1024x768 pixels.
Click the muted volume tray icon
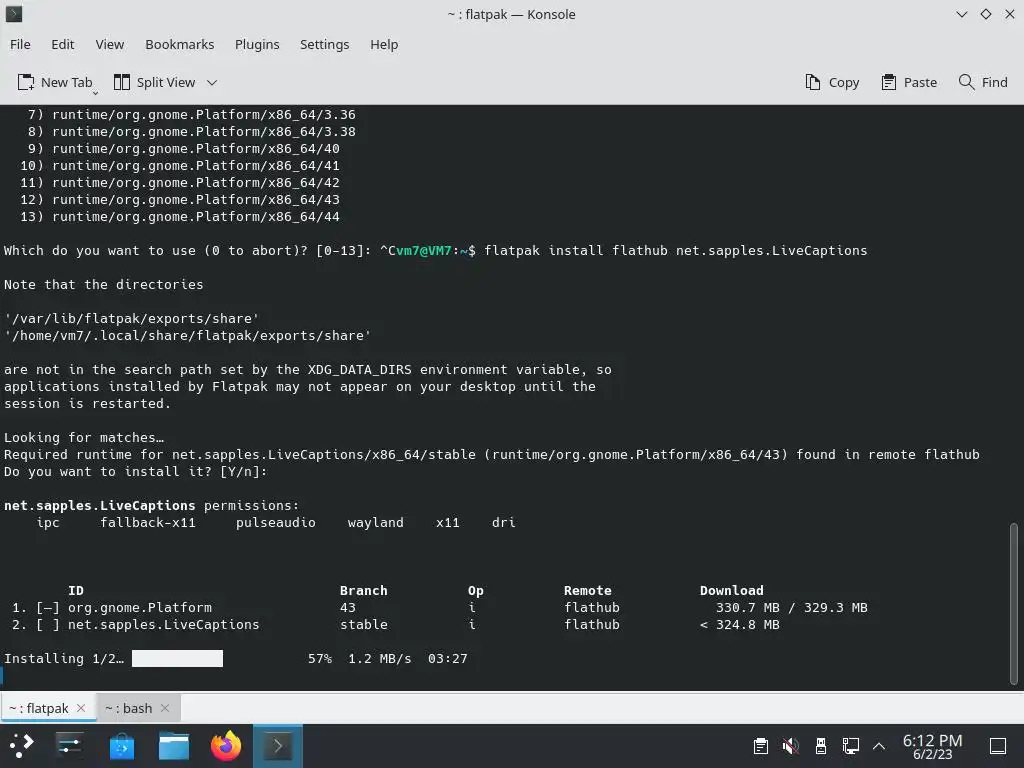[790, 746]
